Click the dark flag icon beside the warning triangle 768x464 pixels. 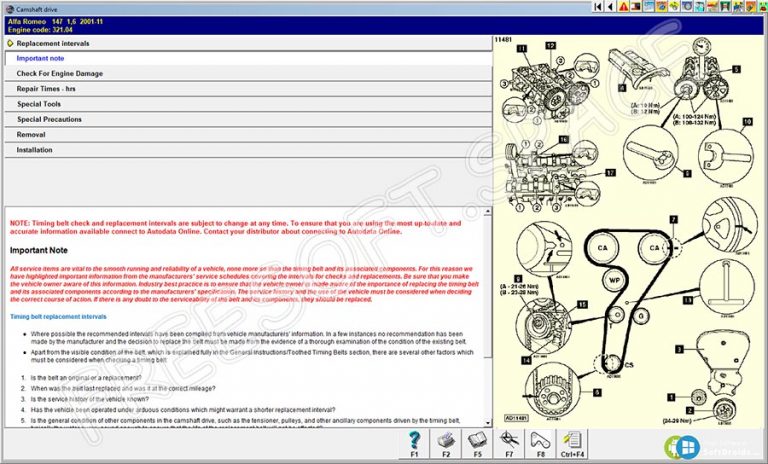tap(636, 6)
